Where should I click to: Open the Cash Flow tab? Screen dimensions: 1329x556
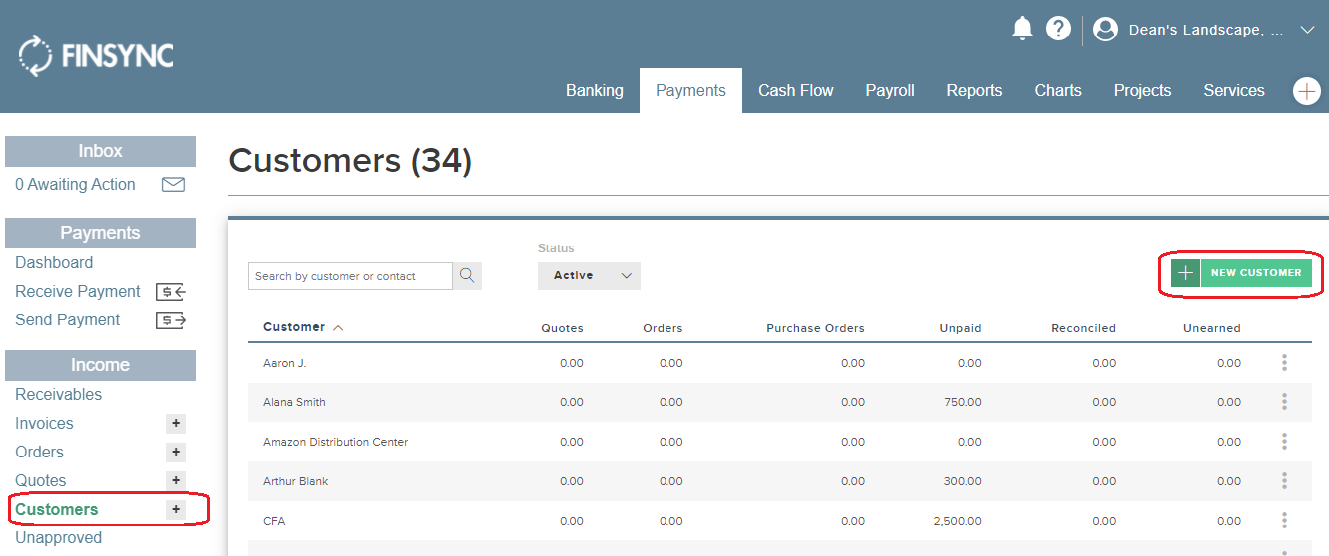[x=796, y=91]
